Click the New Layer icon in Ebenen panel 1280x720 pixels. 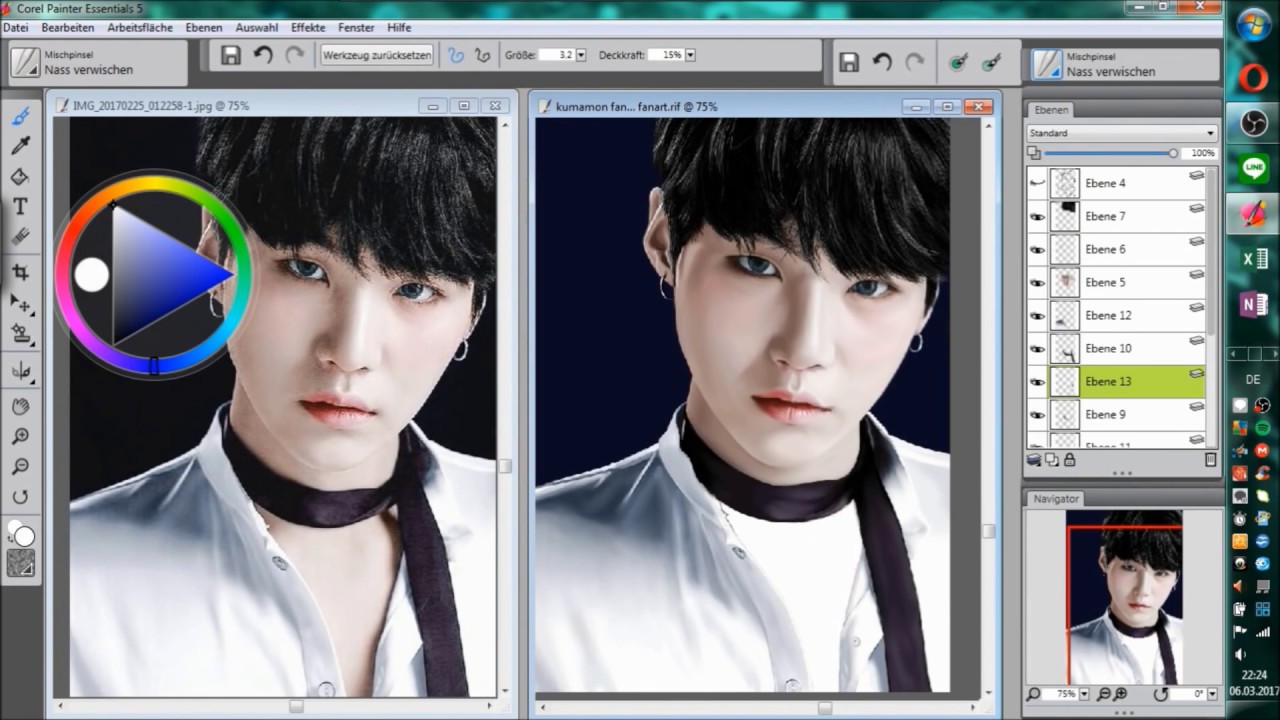[1034, 459]
